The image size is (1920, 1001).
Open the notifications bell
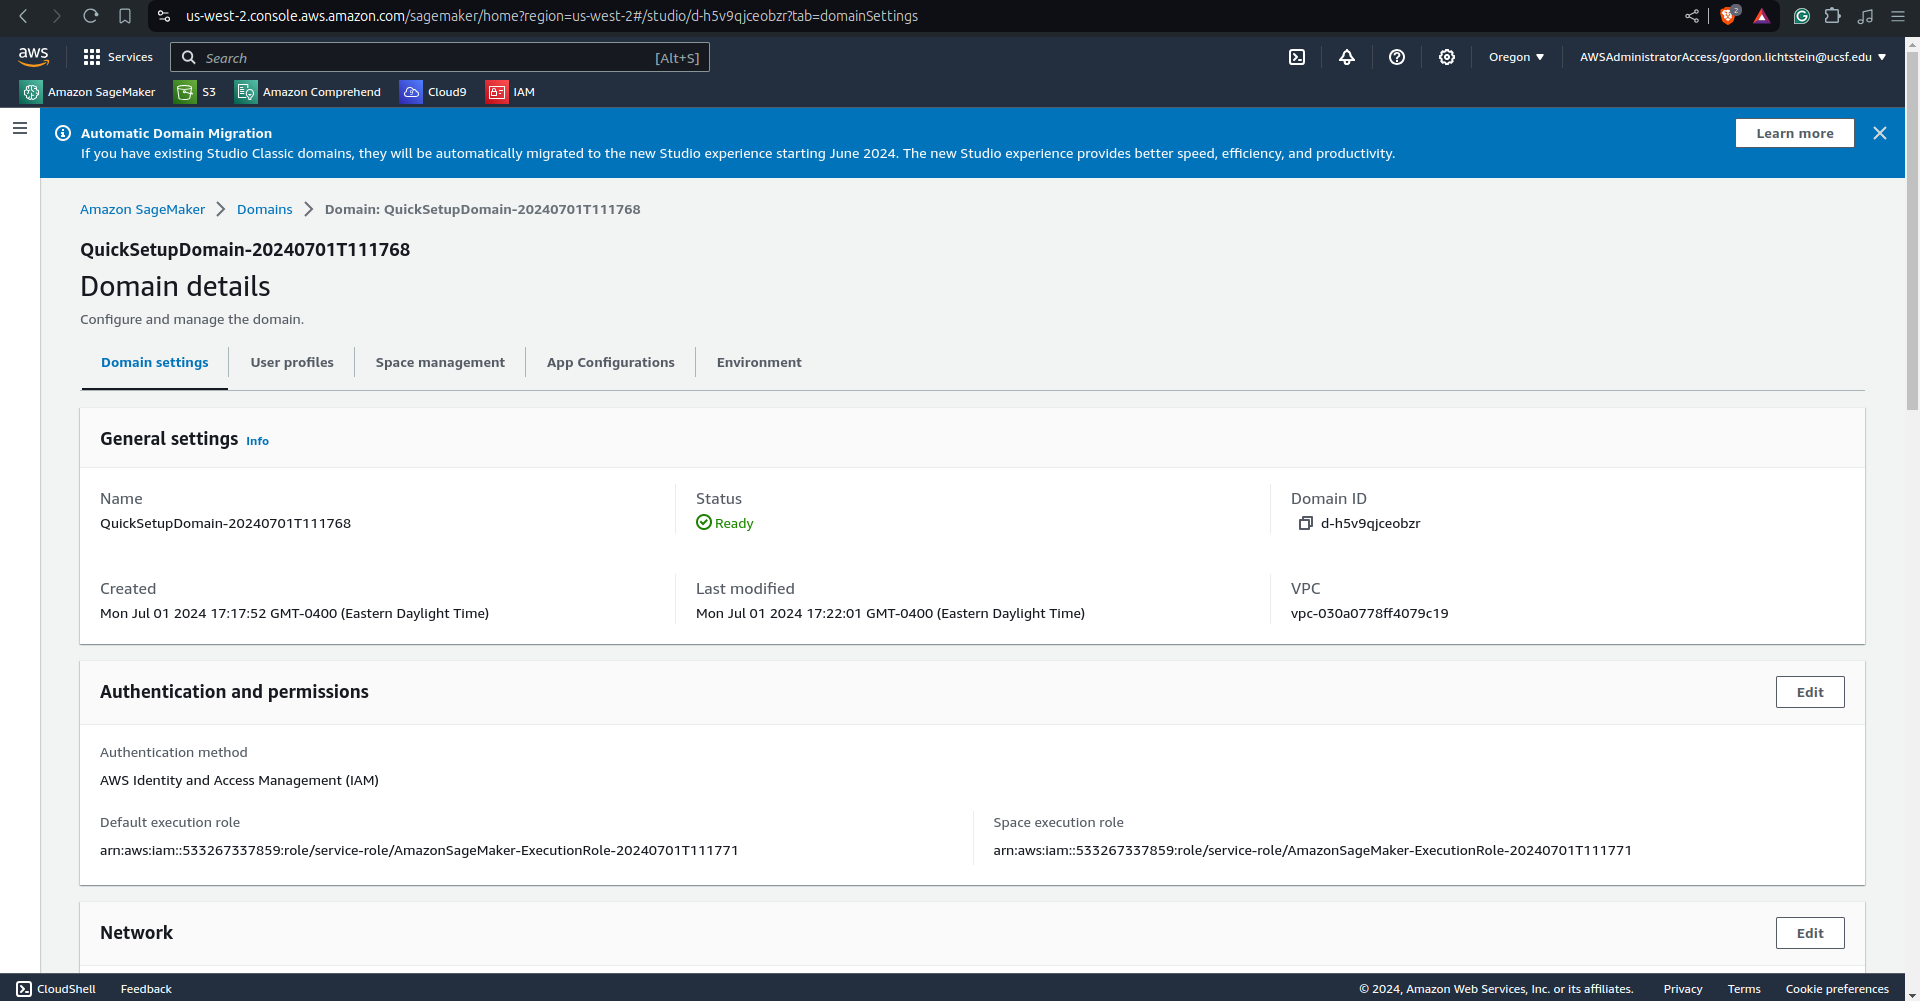tap(1347, 57)
